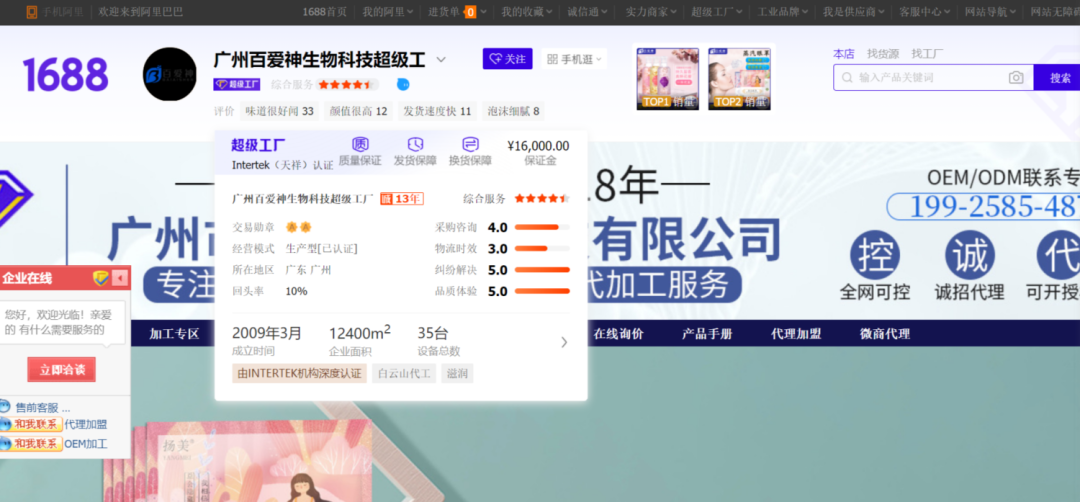Select the 找工厂 search tab
Image resolution: width=1080 pixels, height=502 pixels.
coord(928,54)
